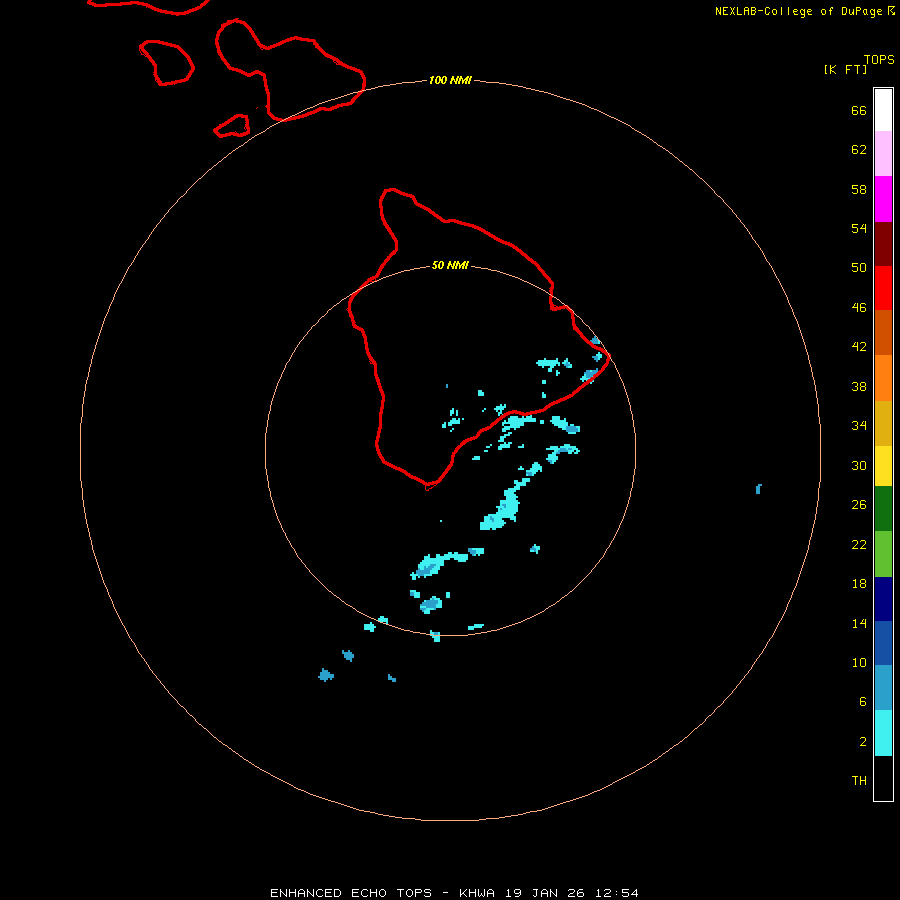Click the legend value 34
Screen dimensions: 900x900
click(x=859, y=426)
